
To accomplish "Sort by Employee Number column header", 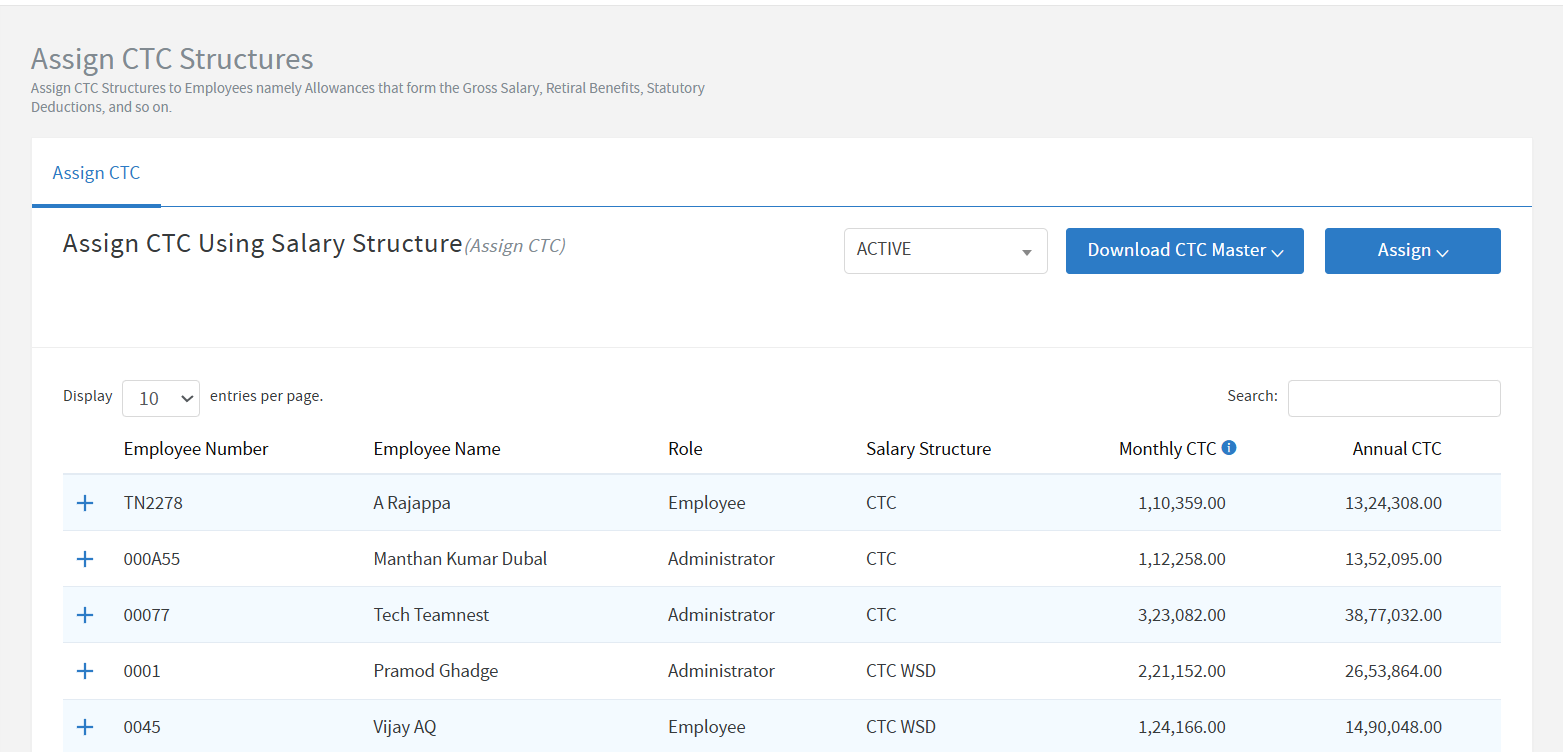I will coord(196,449).
